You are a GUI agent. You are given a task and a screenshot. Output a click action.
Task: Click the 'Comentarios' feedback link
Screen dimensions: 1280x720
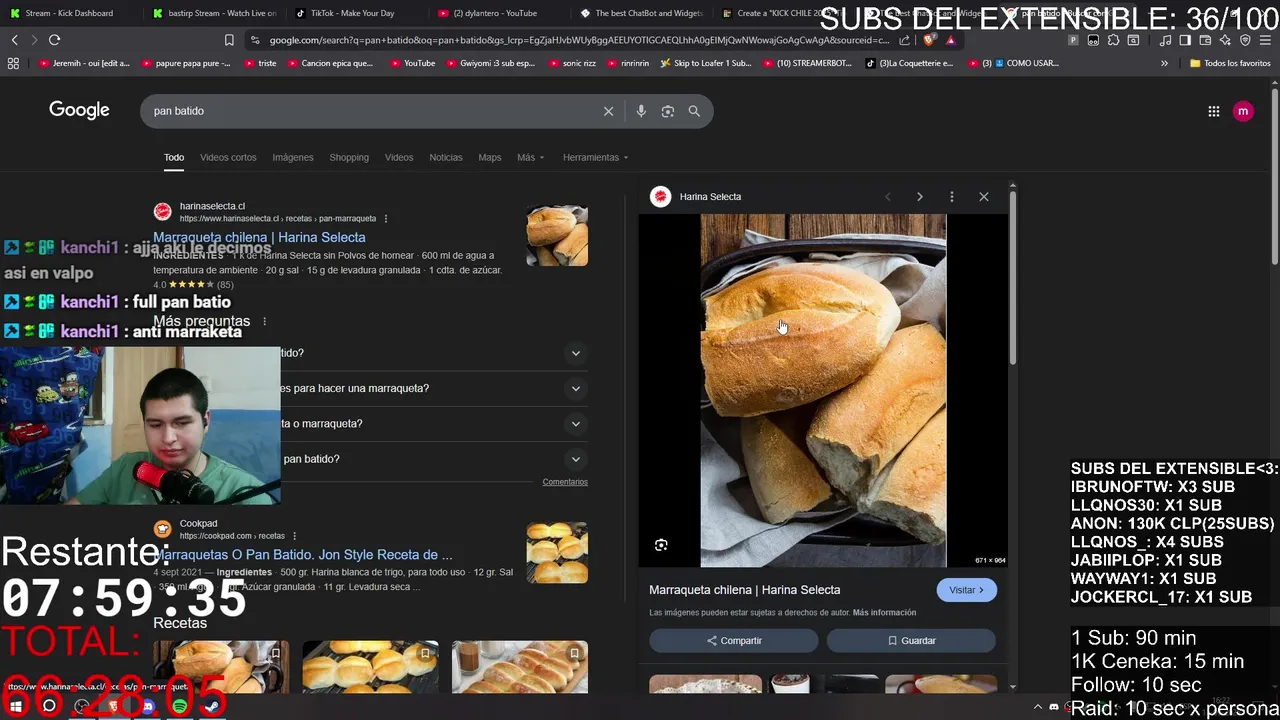tap(565, 482)
